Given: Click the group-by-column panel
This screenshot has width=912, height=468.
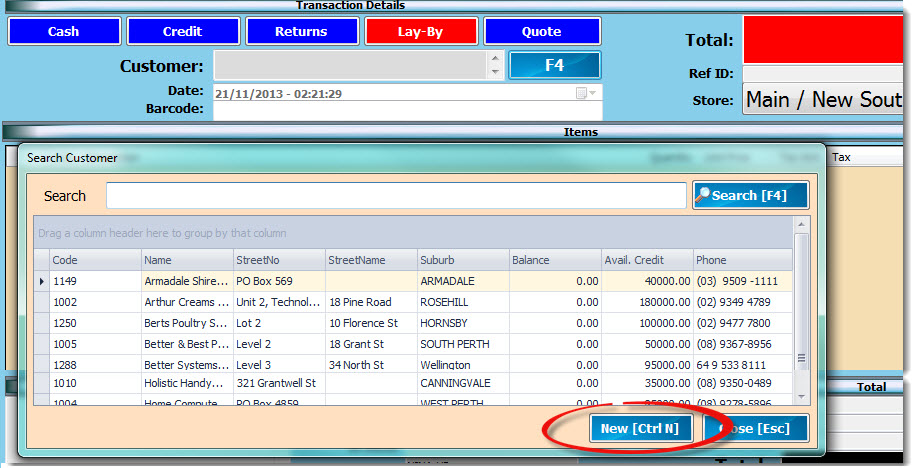Looking at the screenshot, I should [x=413, y=233].
